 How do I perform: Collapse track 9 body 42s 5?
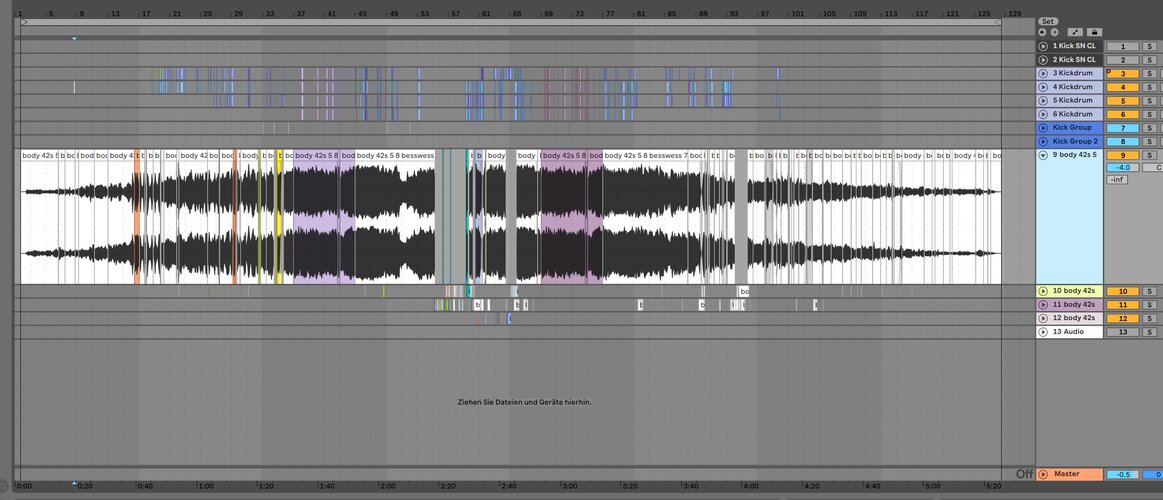point(1043,155)
